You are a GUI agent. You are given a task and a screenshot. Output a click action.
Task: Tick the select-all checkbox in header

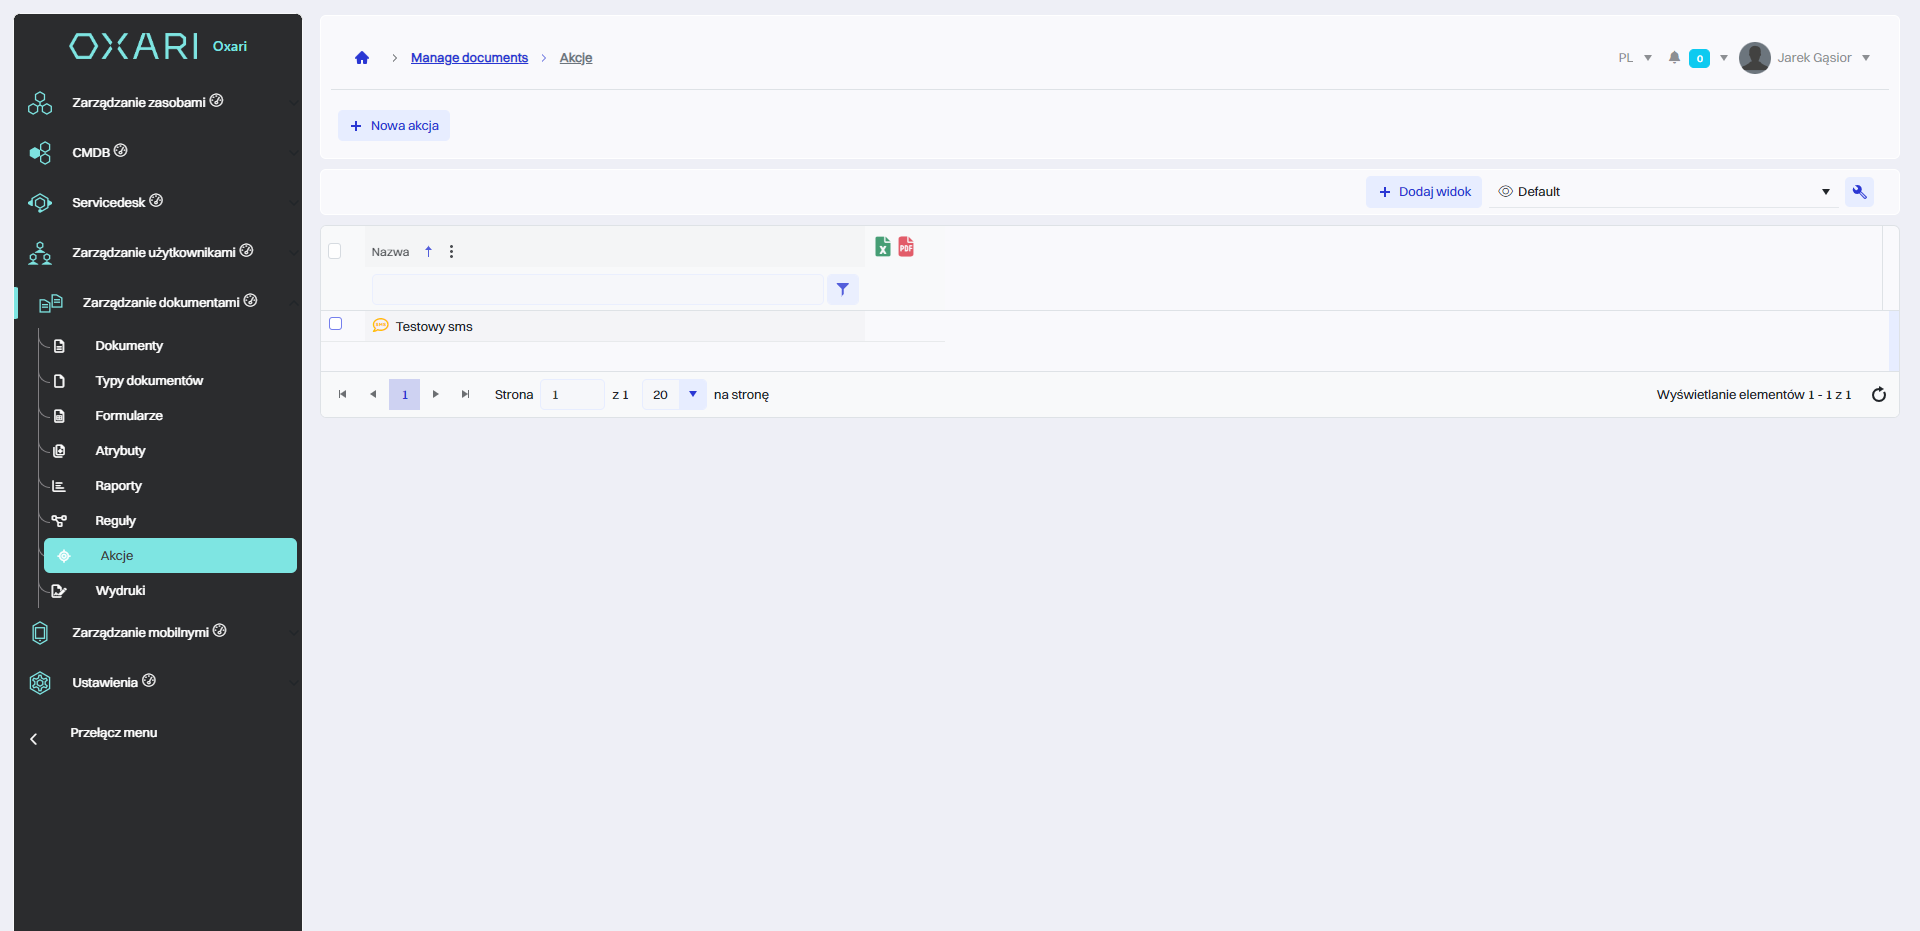tap(335, 251)
